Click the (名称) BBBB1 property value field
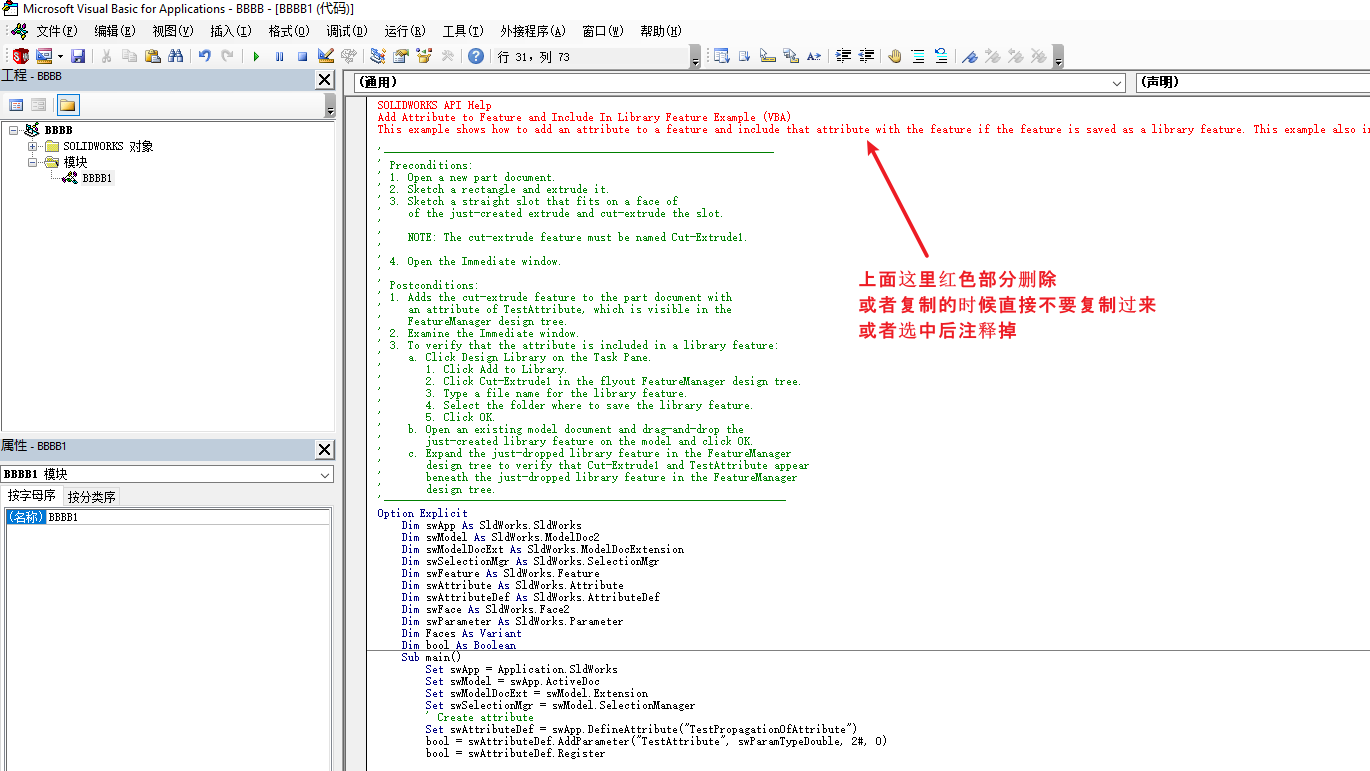The width and height of the screenshot is (1370, 771). [x=188, y=517]
